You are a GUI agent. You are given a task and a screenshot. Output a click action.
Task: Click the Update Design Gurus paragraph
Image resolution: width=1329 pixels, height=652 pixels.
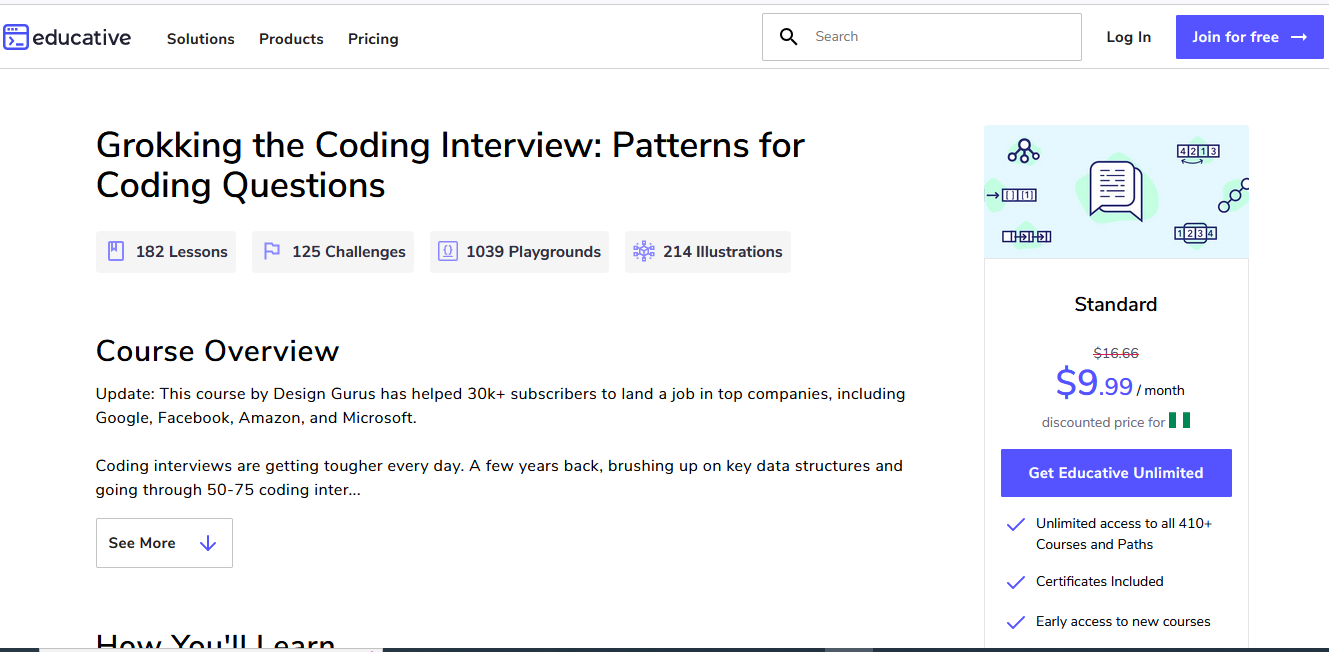[x=501, y=406]
